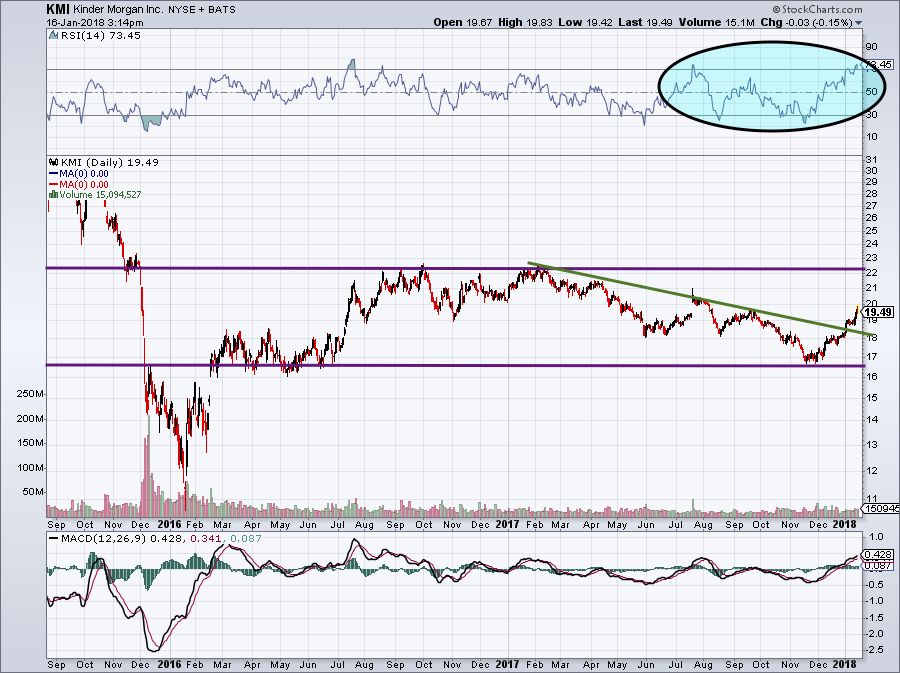Click the Volume 15.1M header value

click(x=716, y=22)
